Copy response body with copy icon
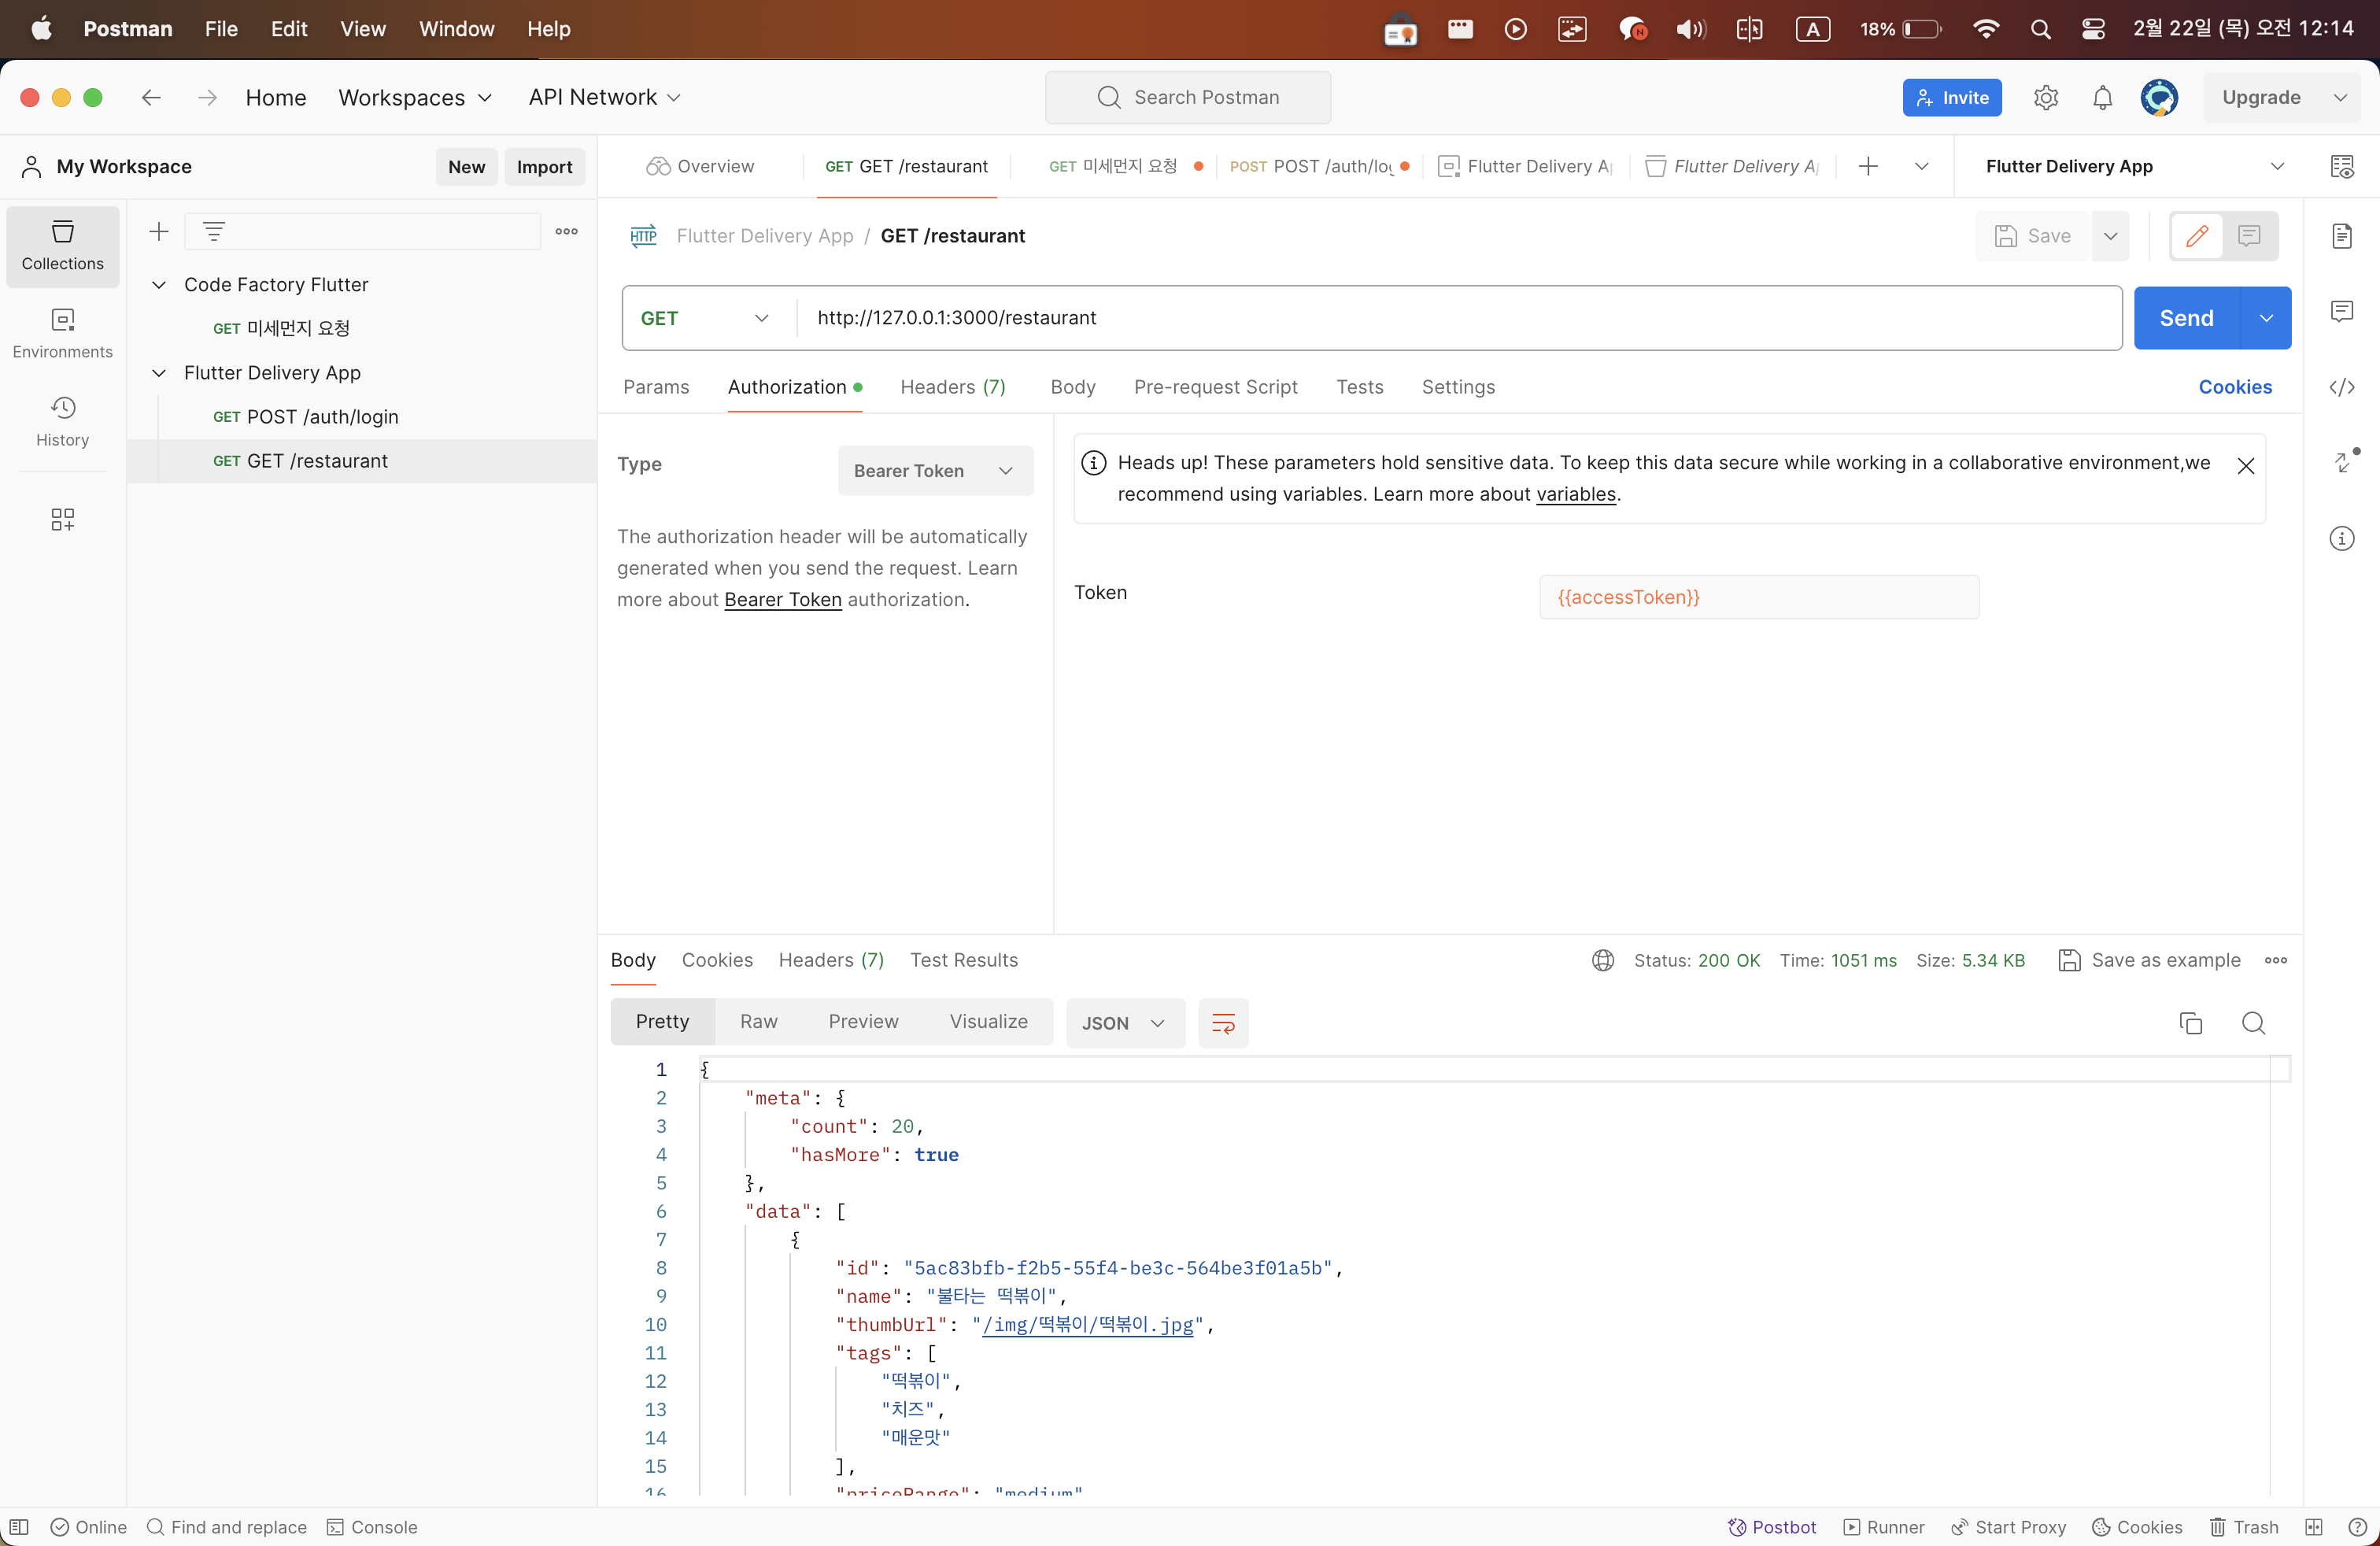The height and width of the screenshot is (1546, 2380). 2190,1023
